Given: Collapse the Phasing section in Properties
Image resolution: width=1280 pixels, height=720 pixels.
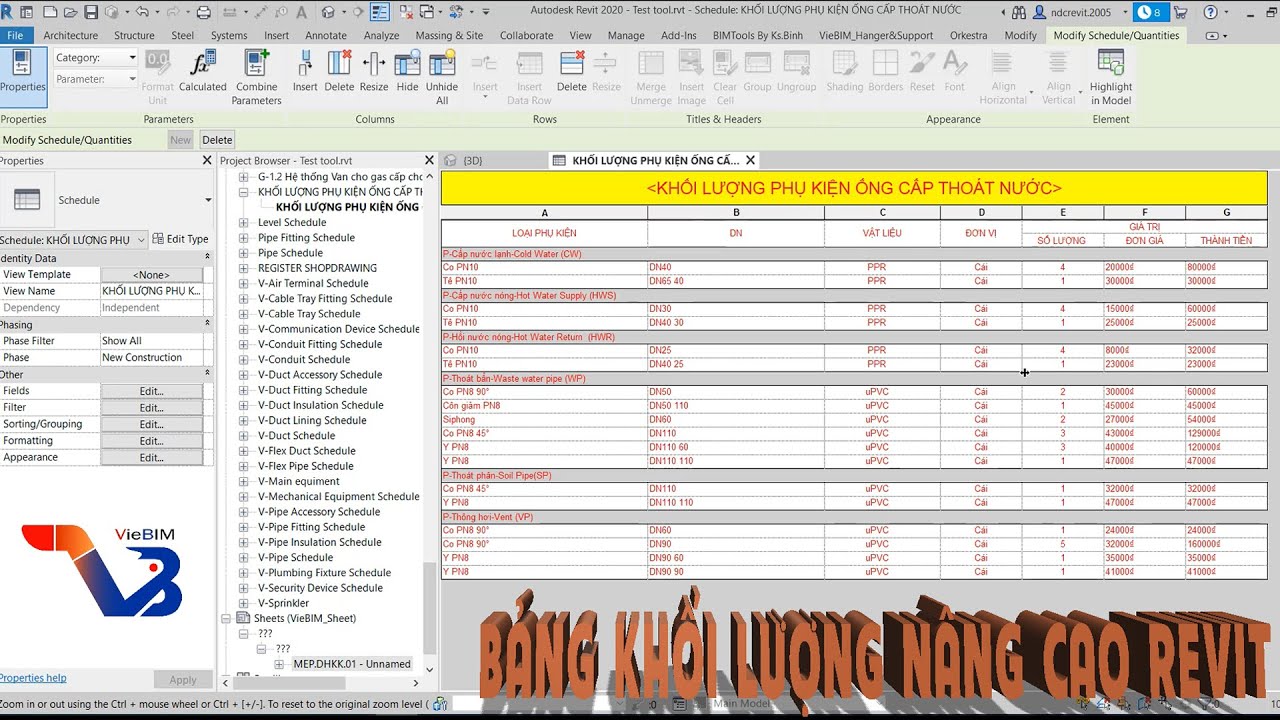Looking at the screenshot, I should coord(207,324).
